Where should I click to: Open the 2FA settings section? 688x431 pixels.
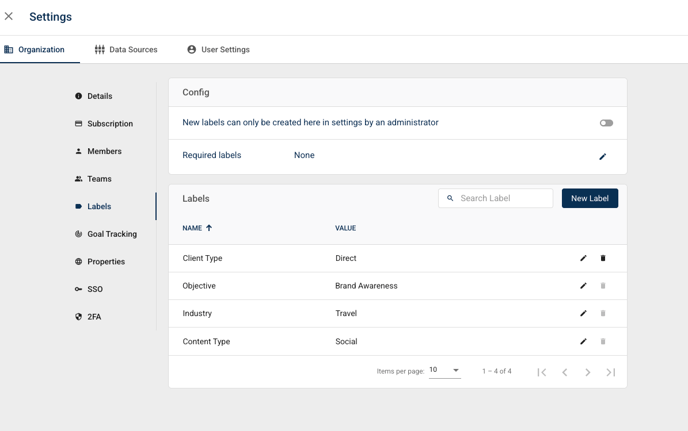pos(94,317)
